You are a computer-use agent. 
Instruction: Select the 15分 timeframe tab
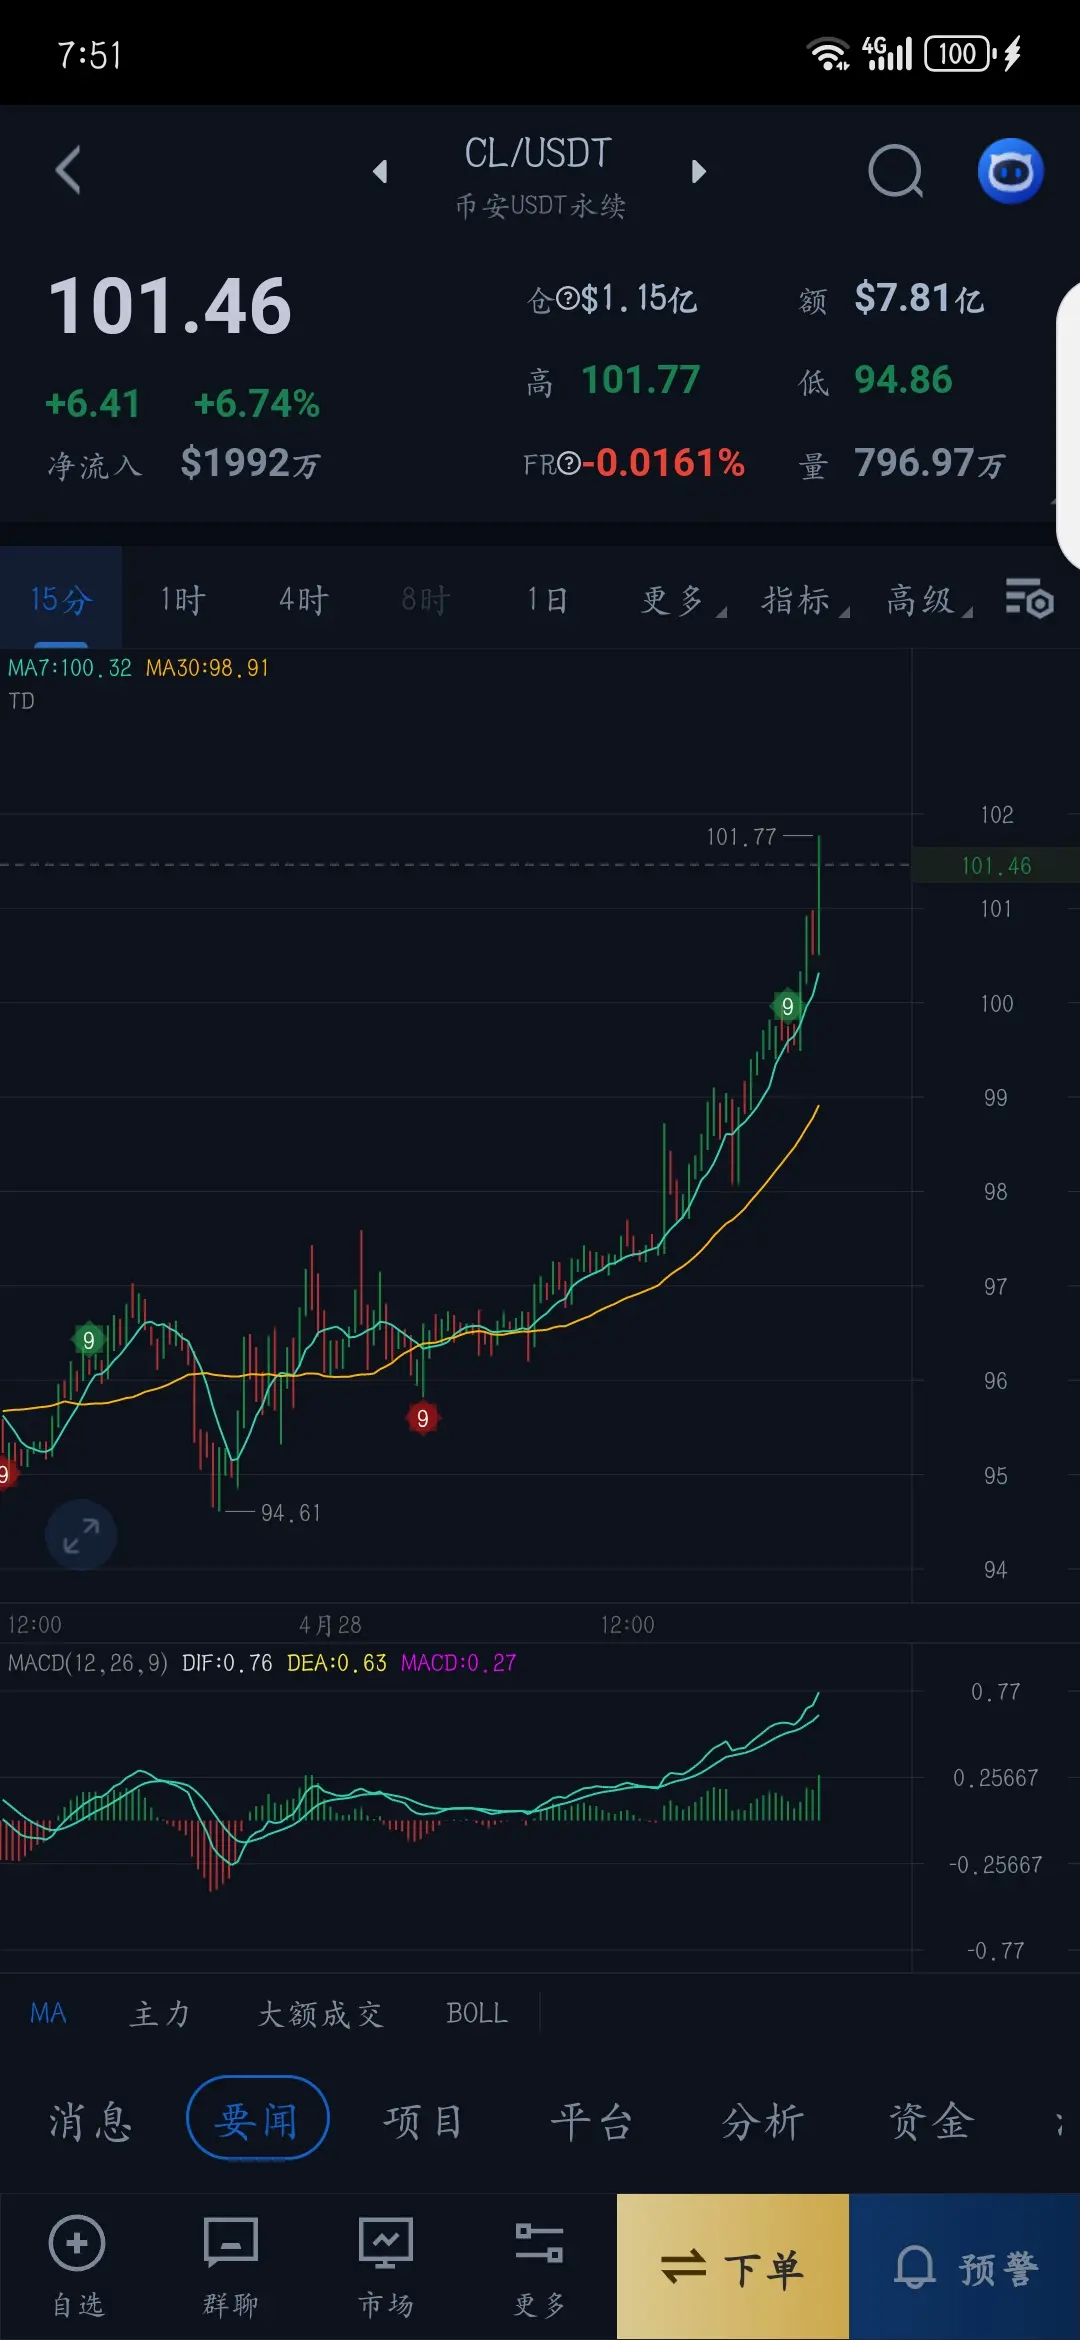tap(61, 599)
